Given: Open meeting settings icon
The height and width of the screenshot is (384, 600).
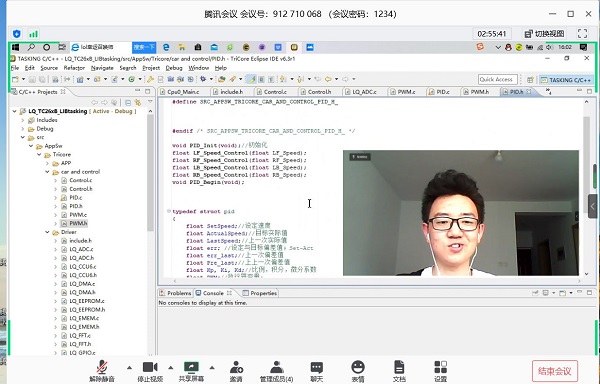Looking at the screenshot, I should point(440,371).
